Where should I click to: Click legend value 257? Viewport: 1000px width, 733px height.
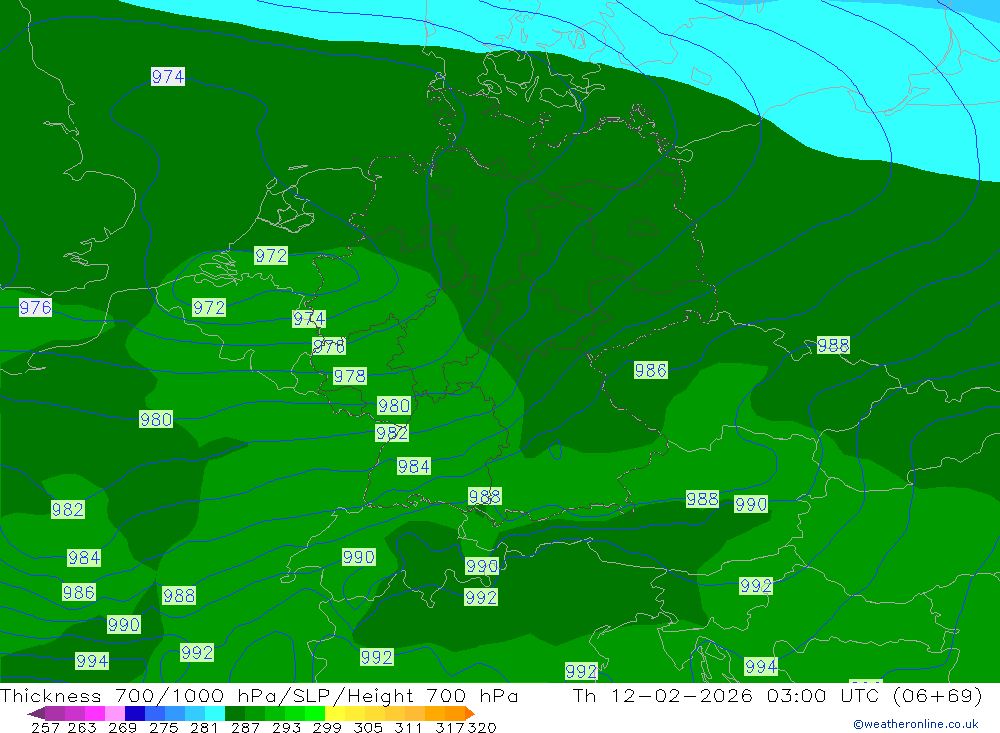point(45,728)
